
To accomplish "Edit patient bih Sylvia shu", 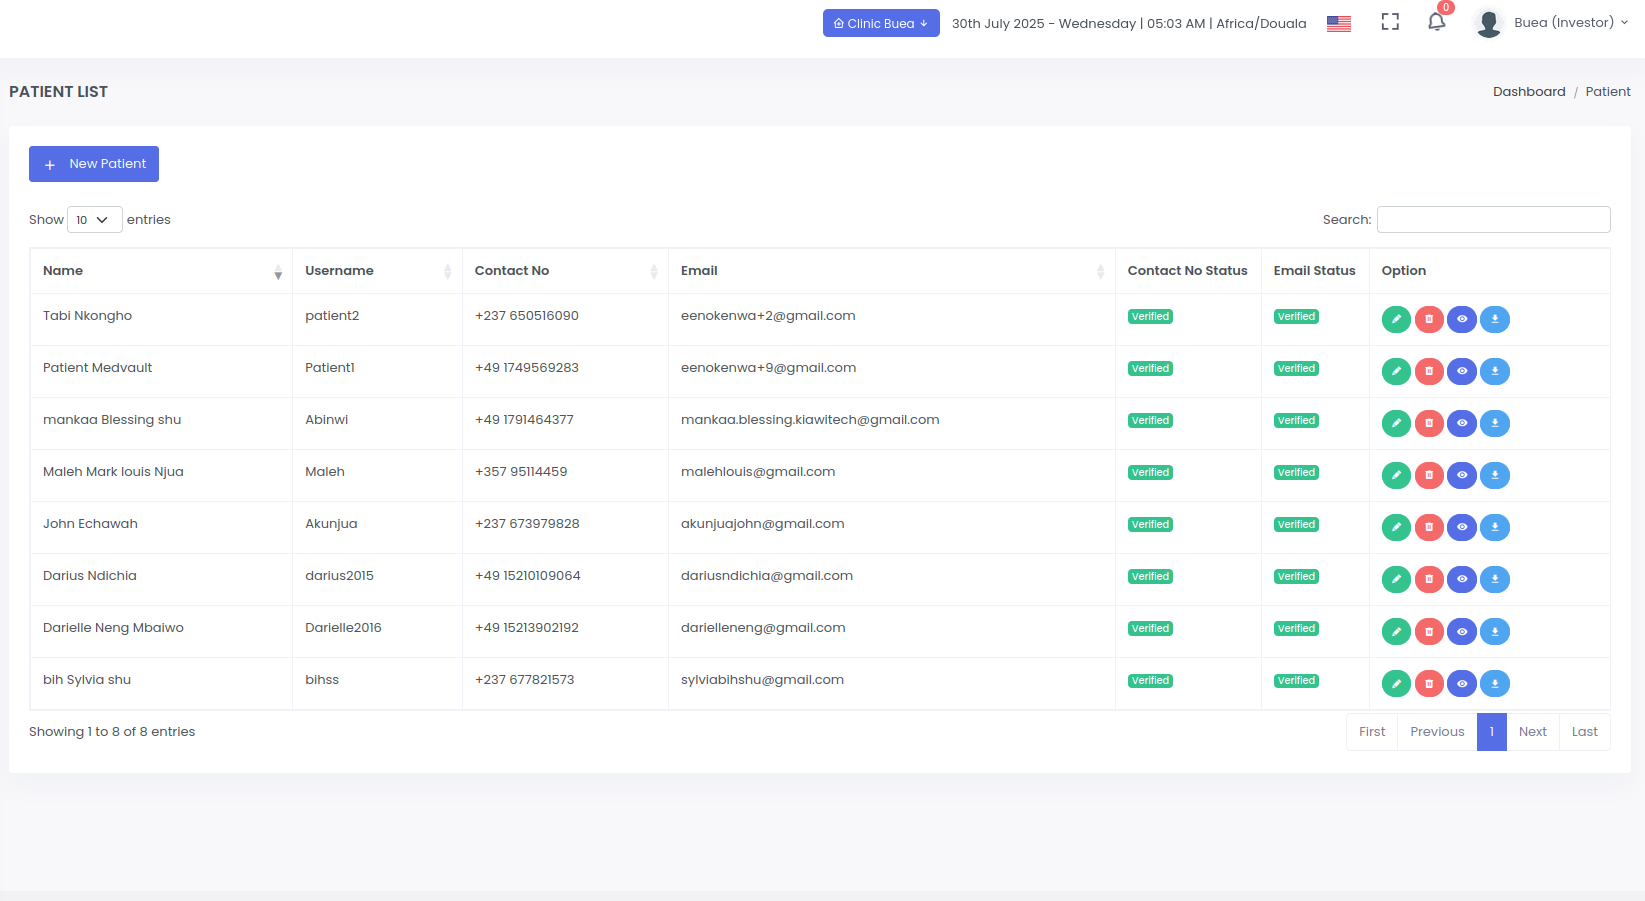I will pyautogui.click(x=1396, y=683).
